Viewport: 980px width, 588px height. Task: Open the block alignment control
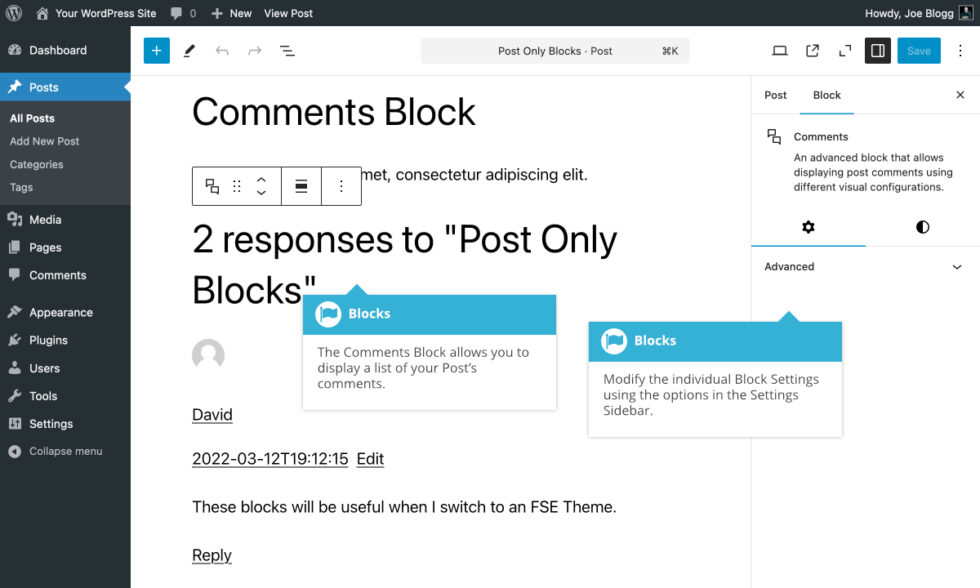[x=301, y=186]
